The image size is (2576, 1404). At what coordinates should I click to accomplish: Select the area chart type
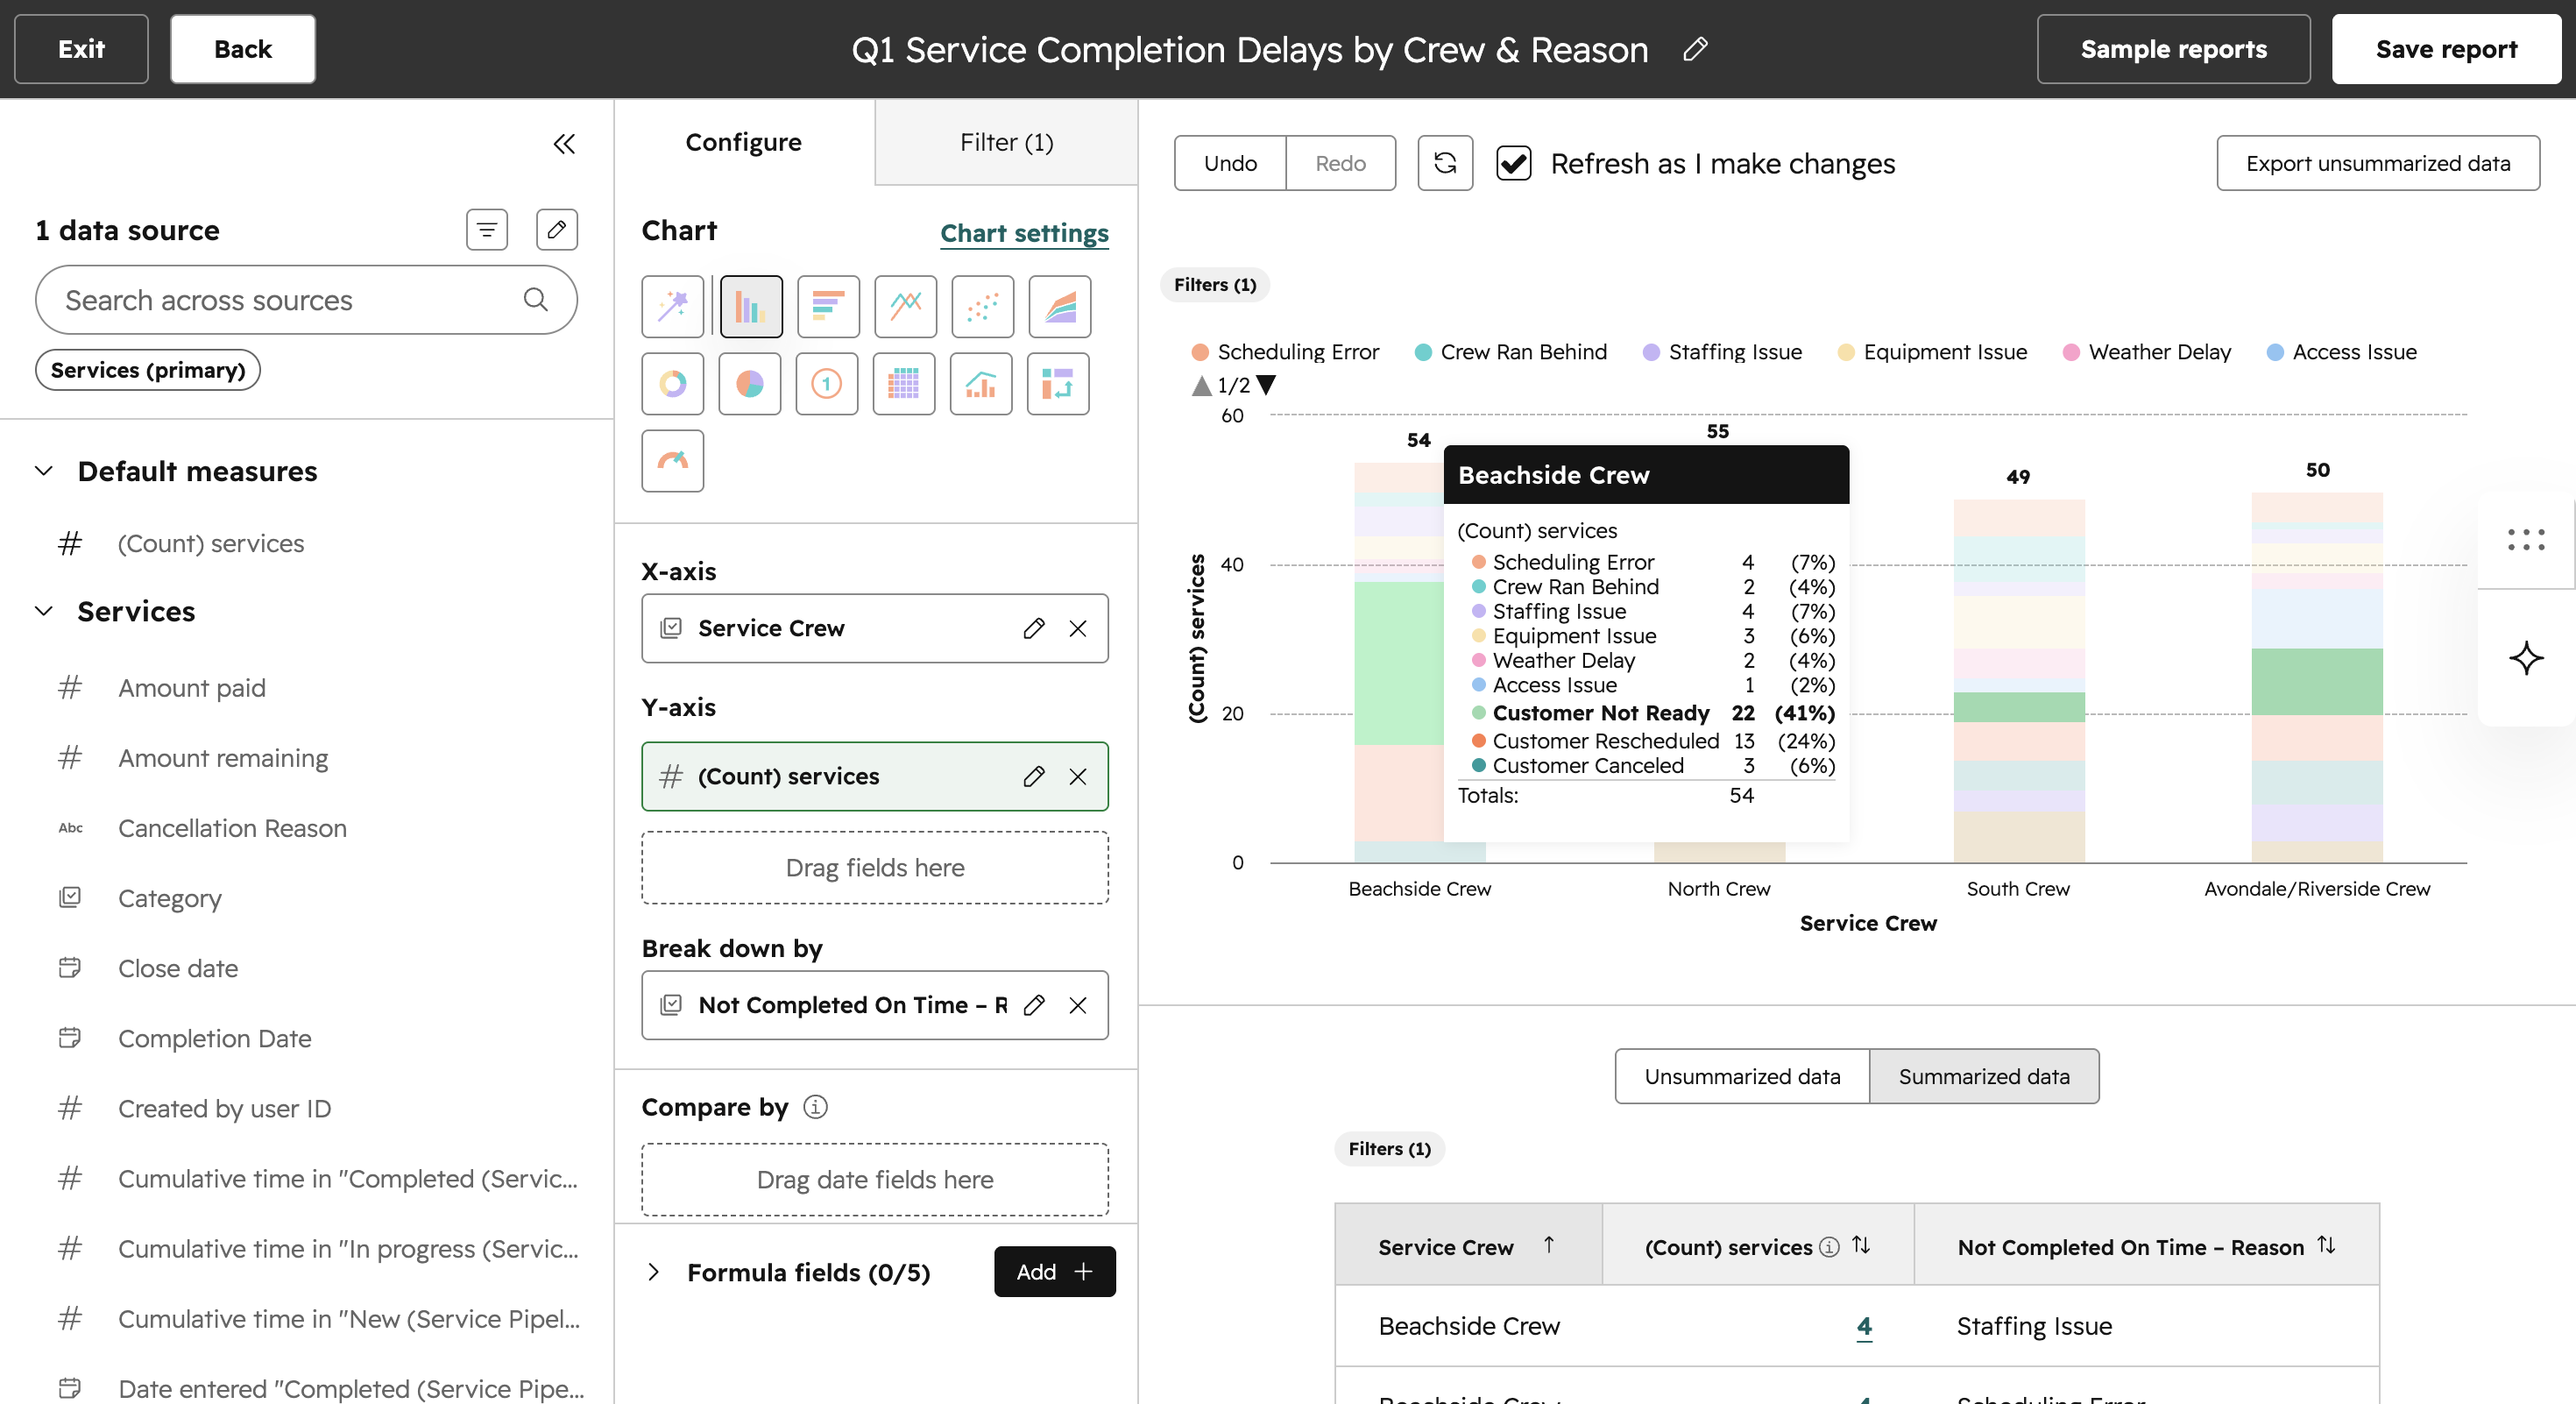tap(1059, 306)
